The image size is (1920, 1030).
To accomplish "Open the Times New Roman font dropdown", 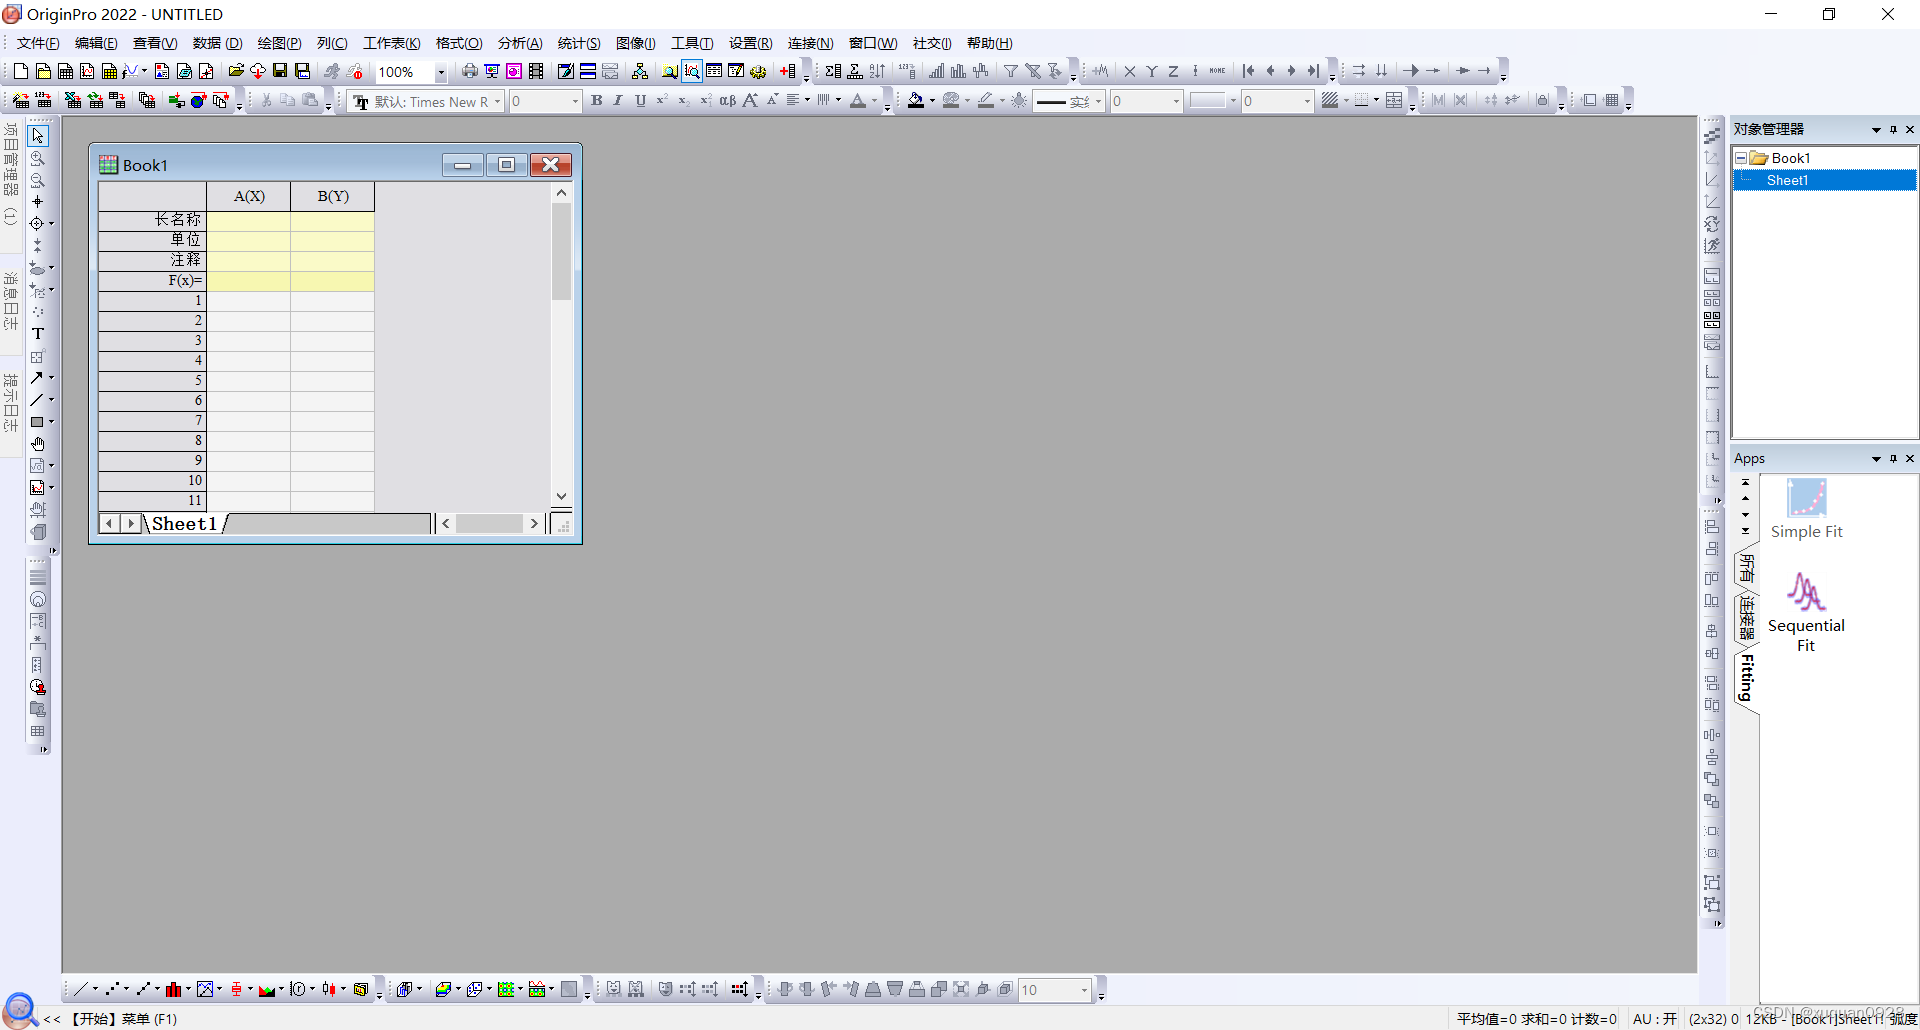I will point(497,101).
